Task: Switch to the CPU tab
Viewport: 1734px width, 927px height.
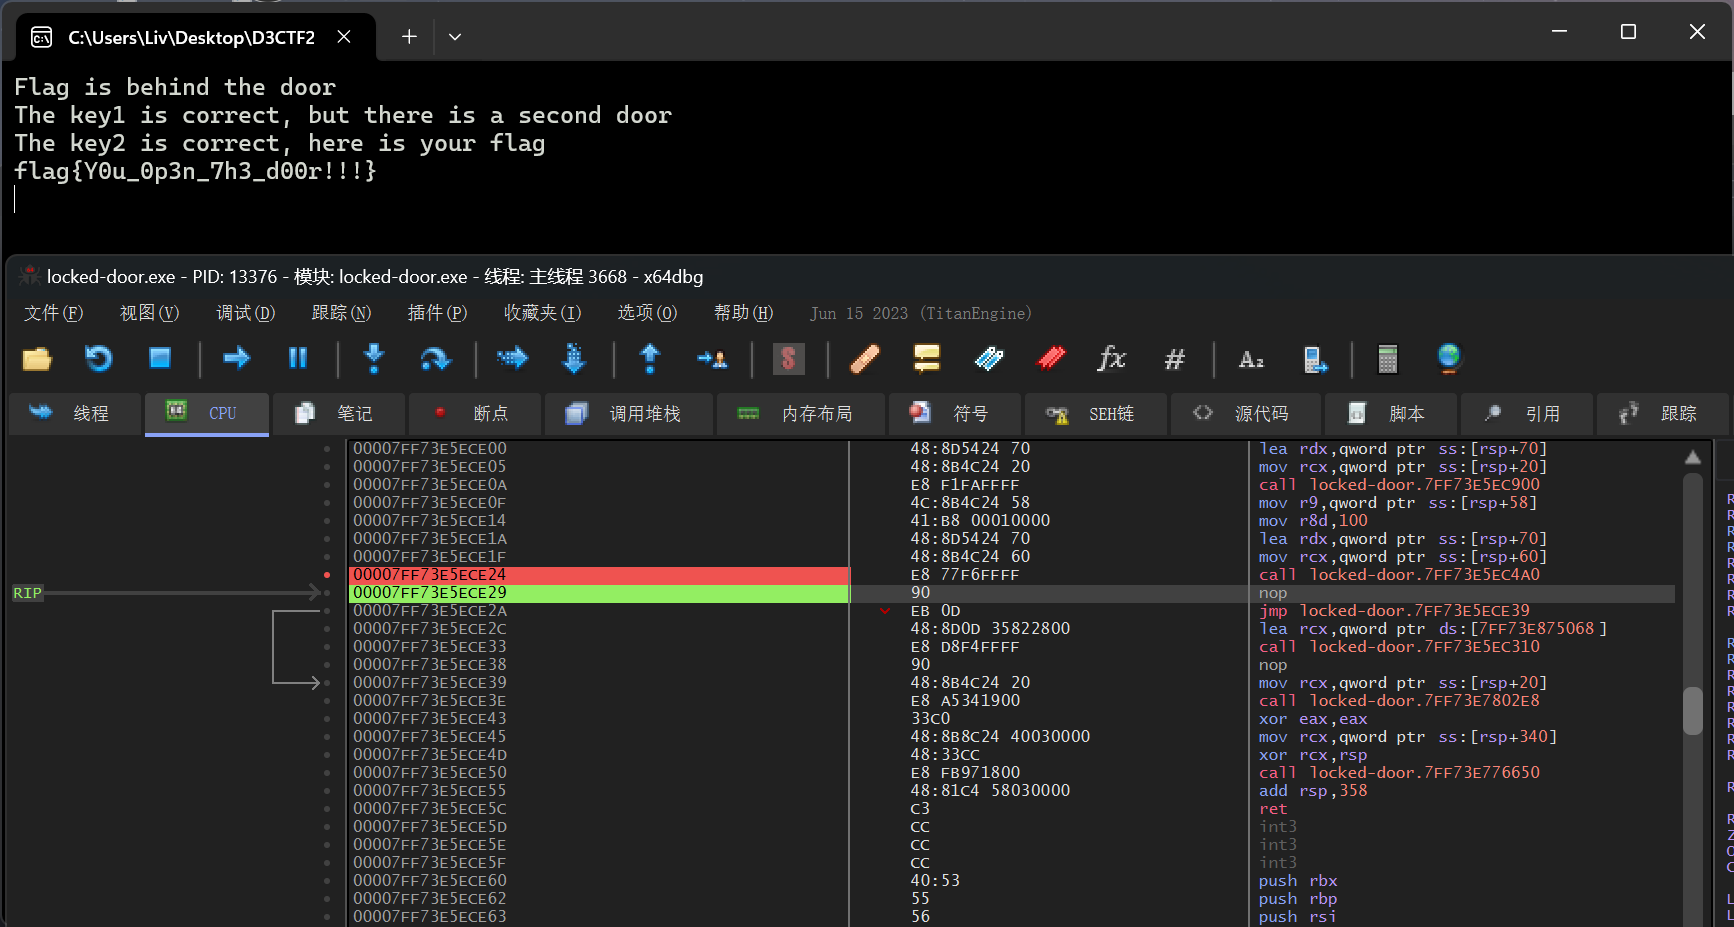Action: coord(207,414)
